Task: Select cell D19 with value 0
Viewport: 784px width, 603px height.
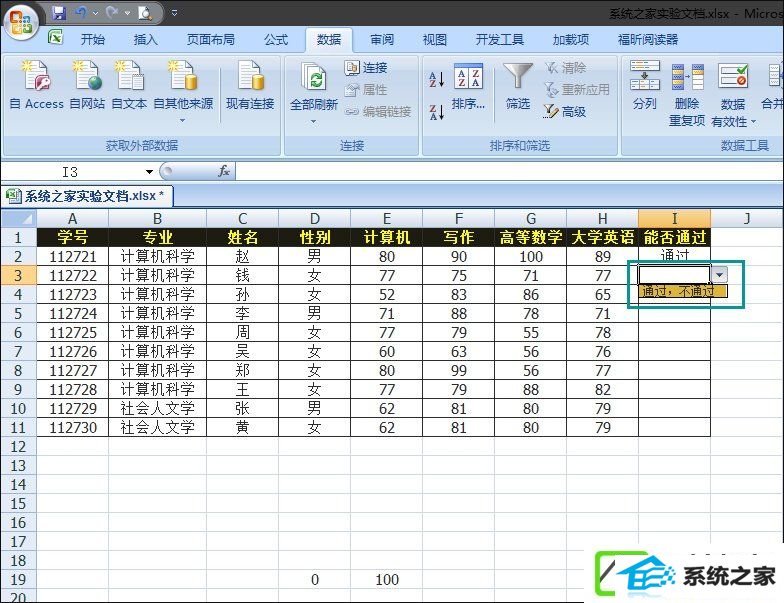Action: (x=314, y=580)
